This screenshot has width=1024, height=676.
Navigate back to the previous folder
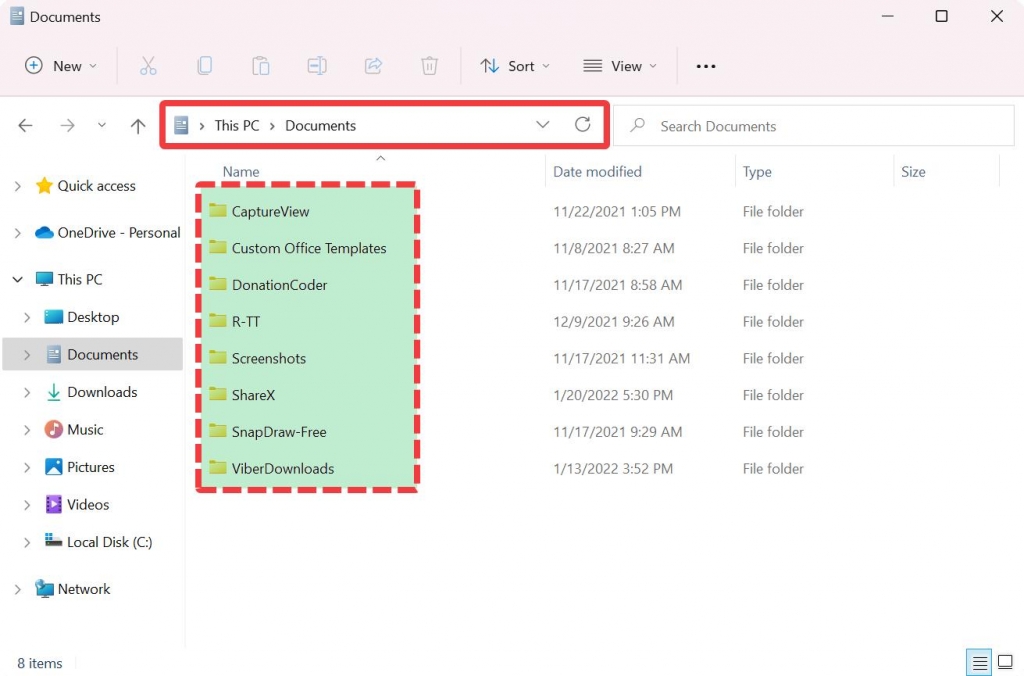(25, 125)
